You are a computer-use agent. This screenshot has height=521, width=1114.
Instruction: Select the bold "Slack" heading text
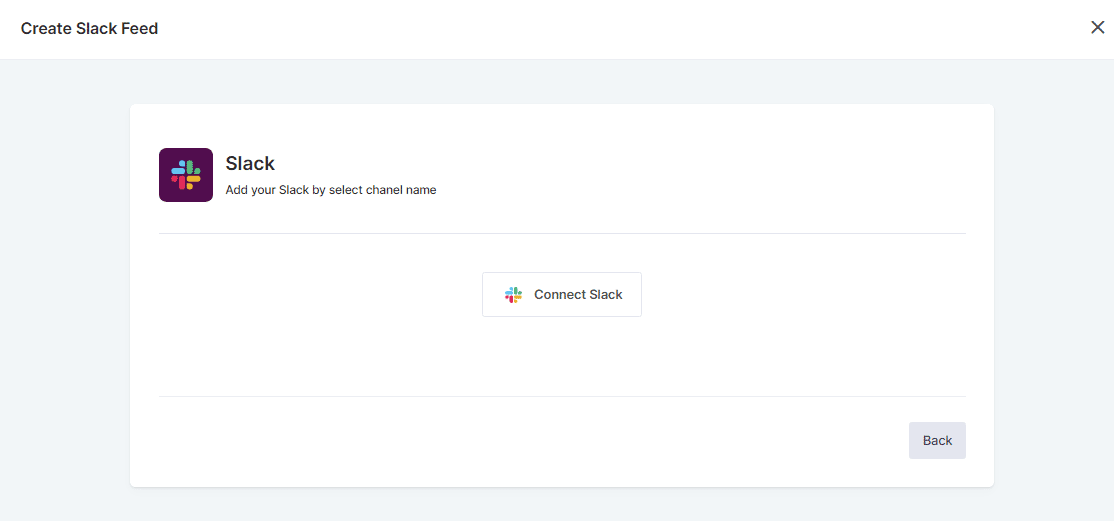[250, 163]
